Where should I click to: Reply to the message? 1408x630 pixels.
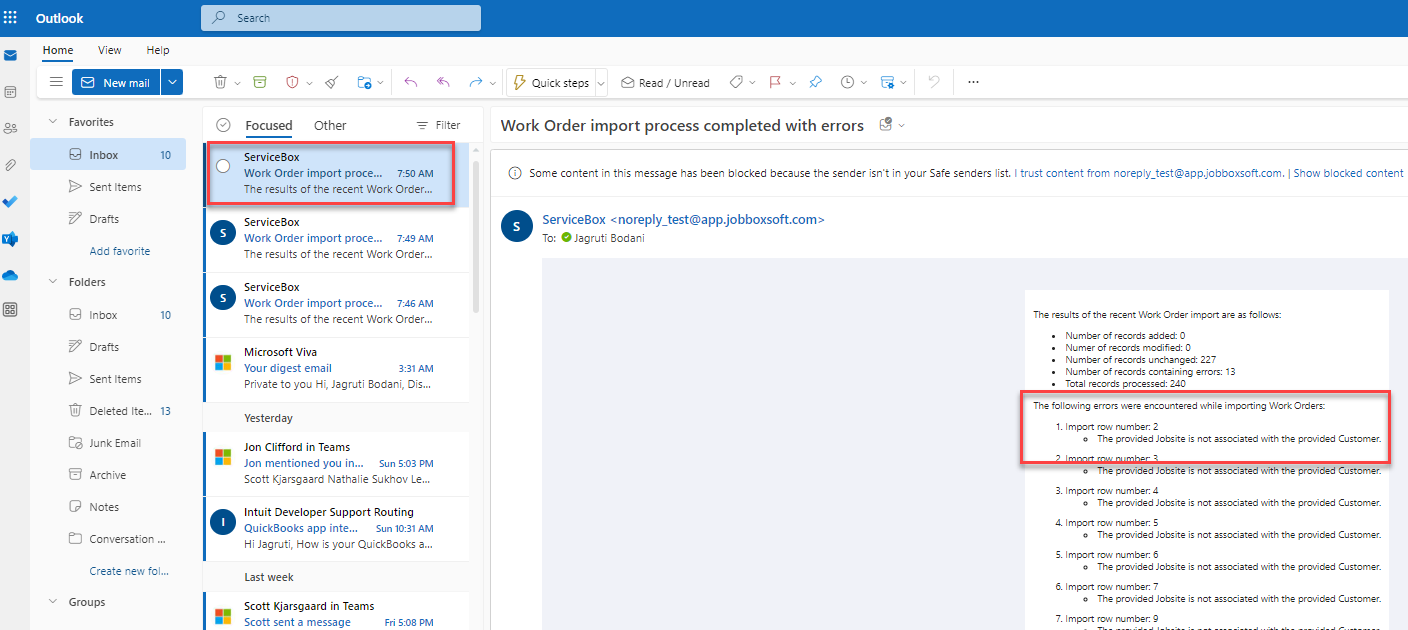pyautogui.click(x=410, y=83)
